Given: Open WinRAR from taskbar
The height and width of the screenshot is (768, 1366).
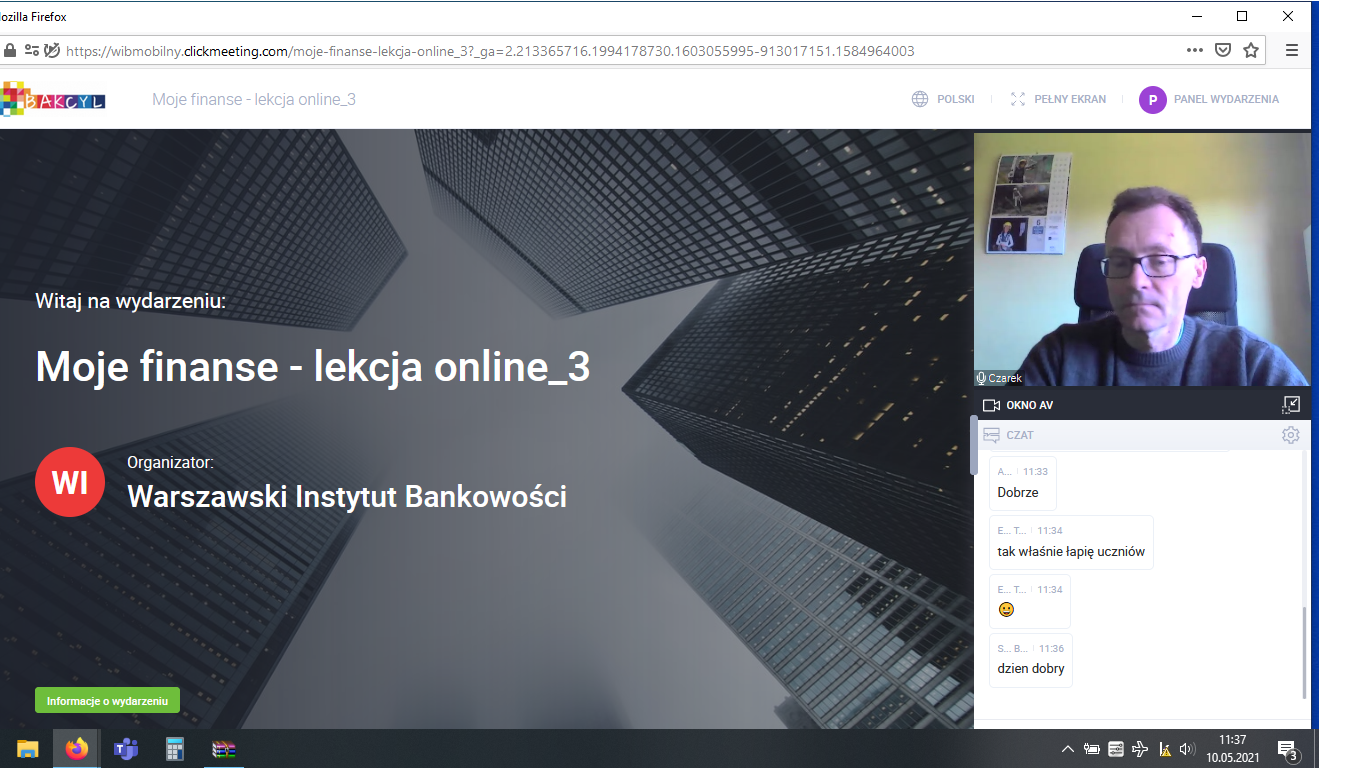Looking at the screenshot, I should pyautogui.click(x=223, y=748).
